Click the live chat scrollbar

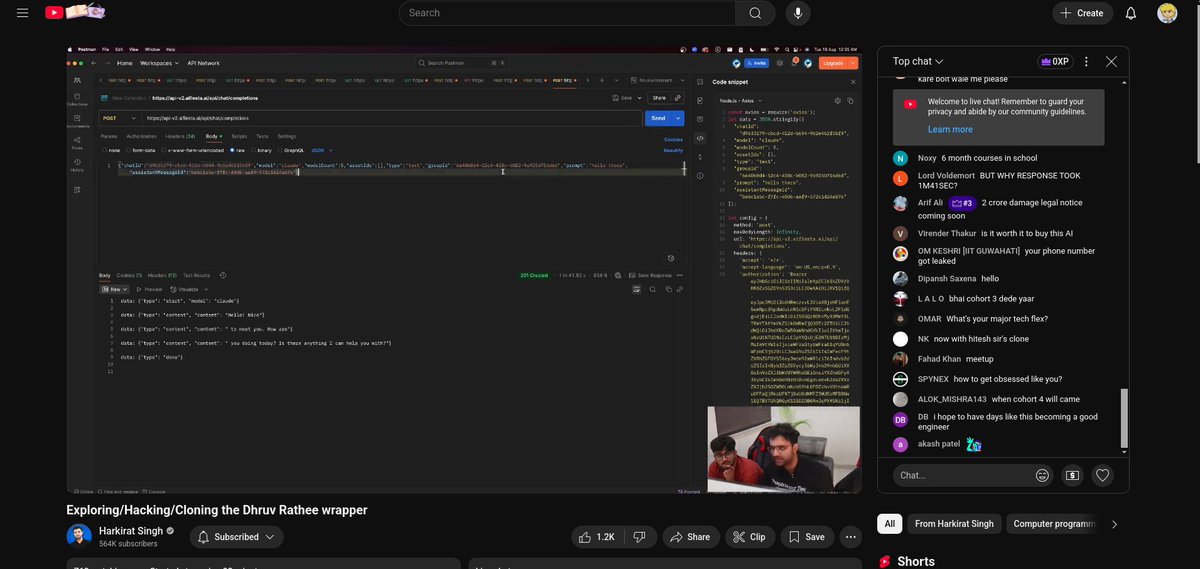1125,420
